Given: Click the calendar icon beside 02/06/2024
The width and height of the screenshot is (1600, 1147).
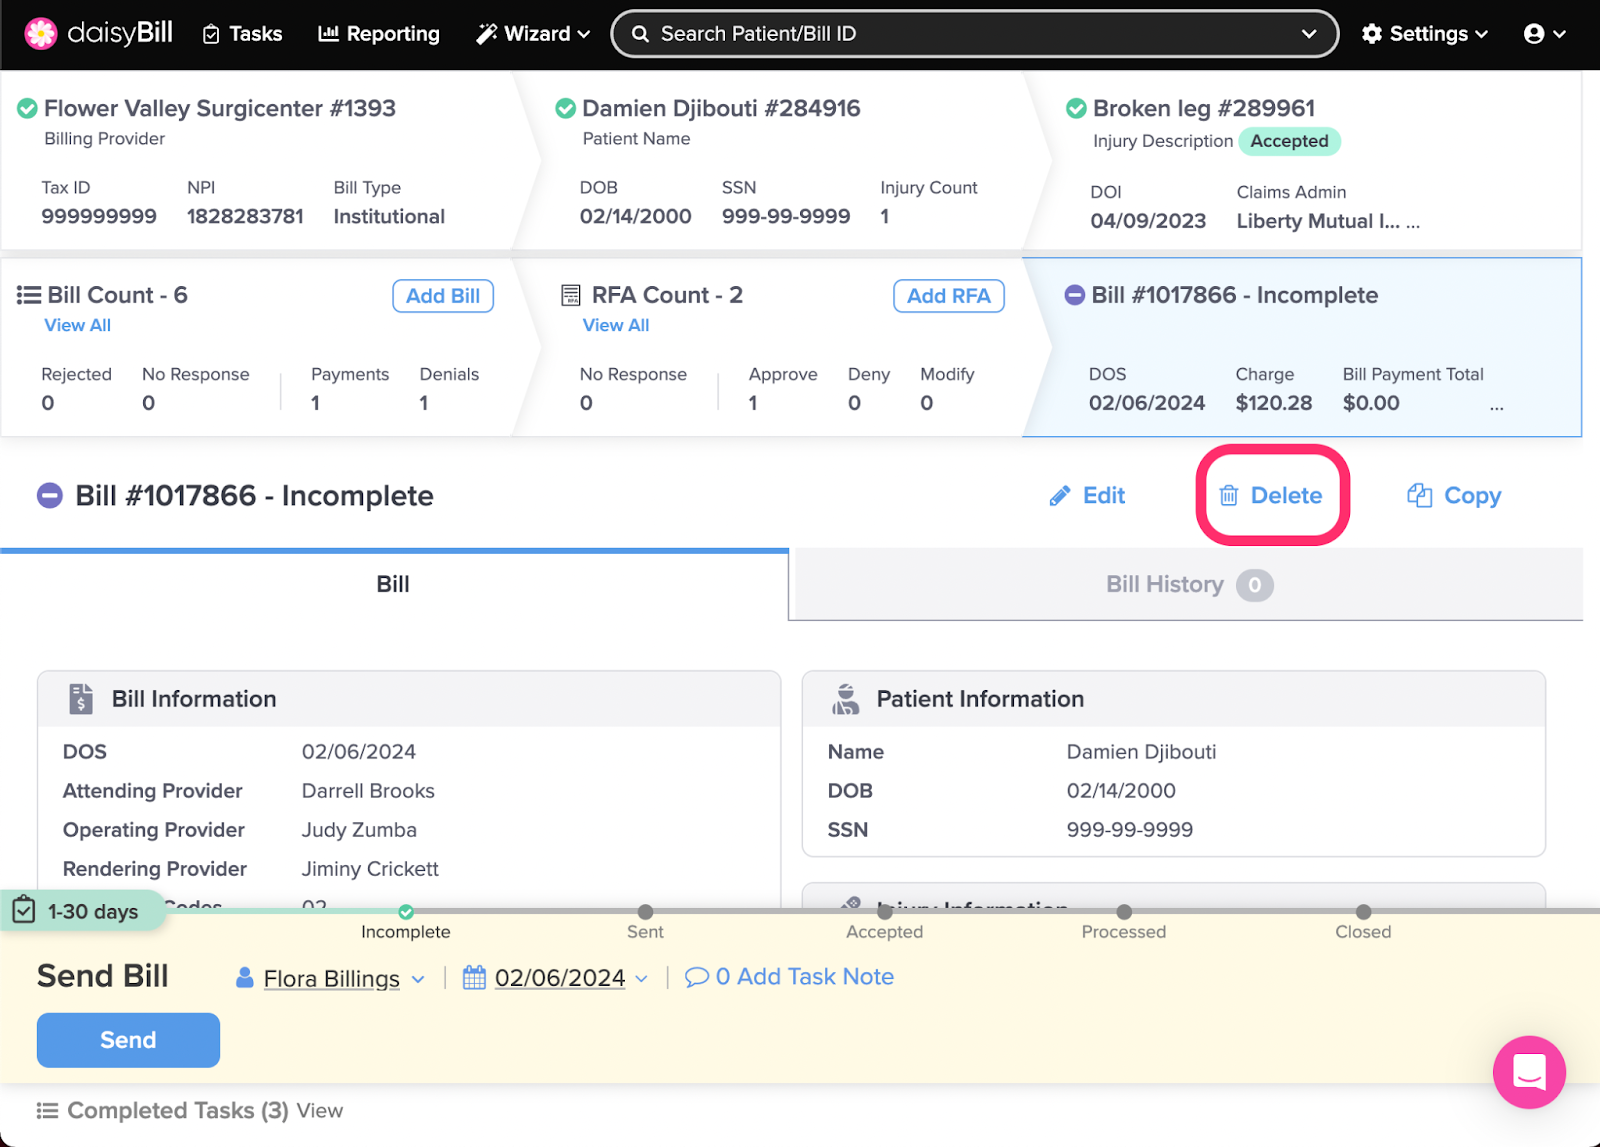Looking at the screenshot, I should tap(474, 978).
